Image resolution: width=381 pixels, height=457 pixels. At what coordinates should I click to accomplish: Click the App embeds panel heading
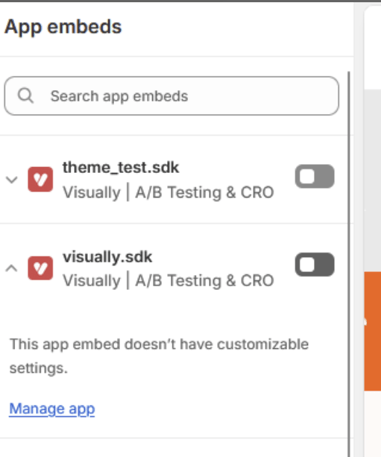pyautogui.click(x=63, y=27)
